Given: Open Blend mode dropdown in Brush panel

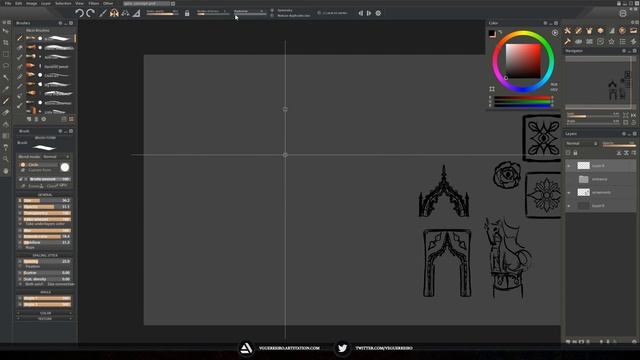Looking at the screenshot, I should [56, 157].
